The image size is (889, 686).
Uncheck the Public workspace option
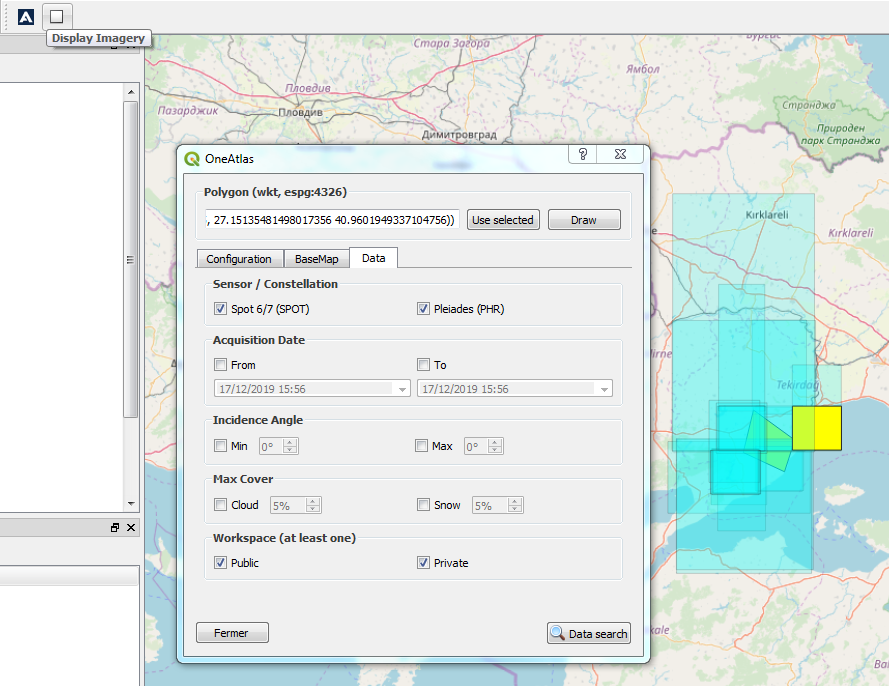pos(221,562)
